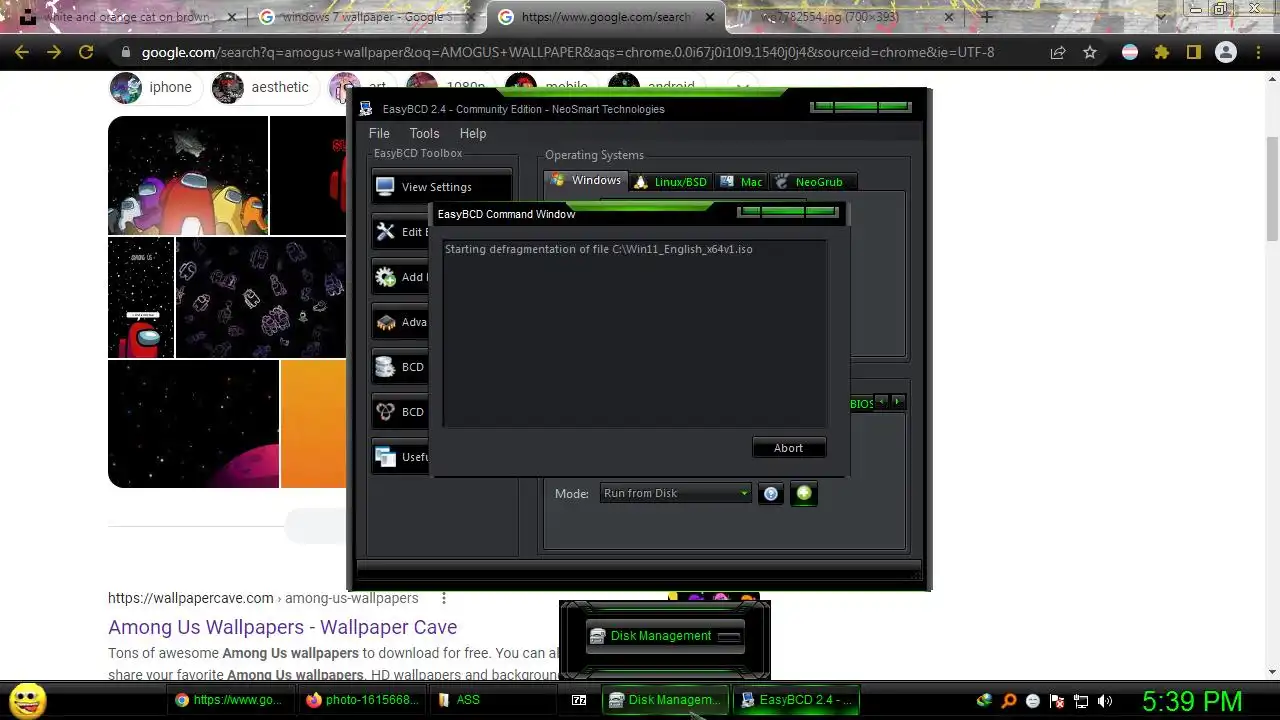
Task: Go back in Chrome
Action: [22, 52]
